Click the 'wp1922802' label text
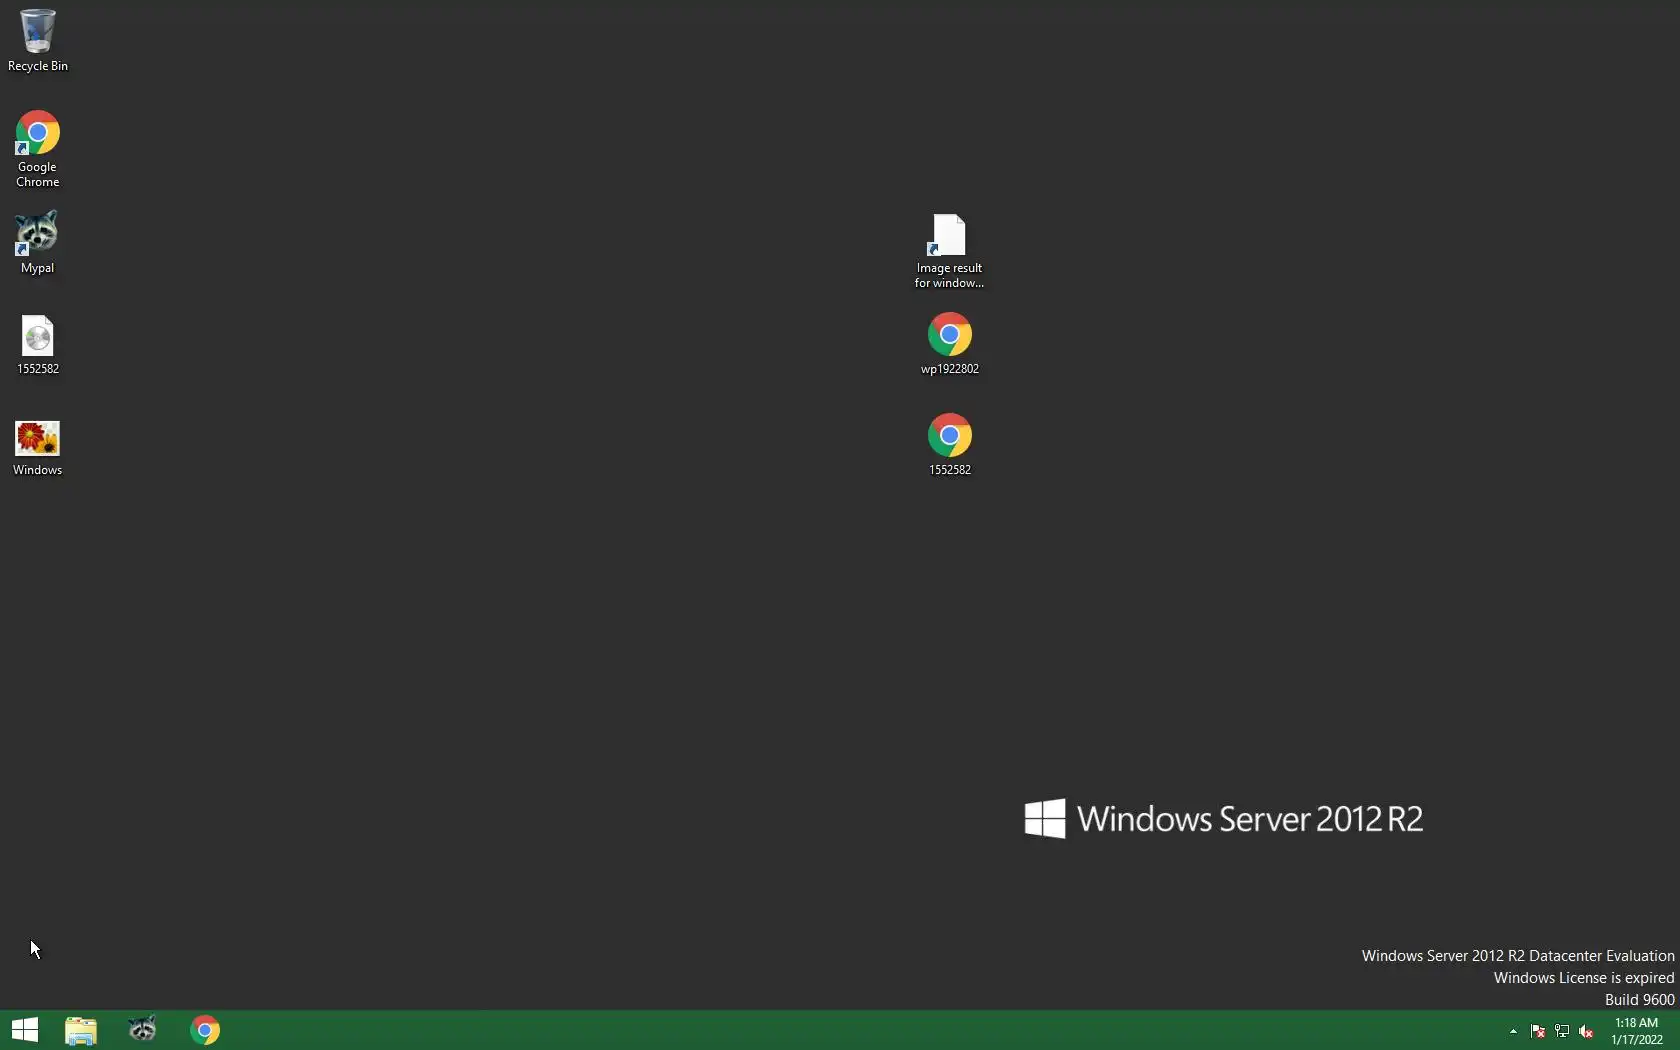1680x1050 pixels. pyautogui.click(x=950, y=369)
